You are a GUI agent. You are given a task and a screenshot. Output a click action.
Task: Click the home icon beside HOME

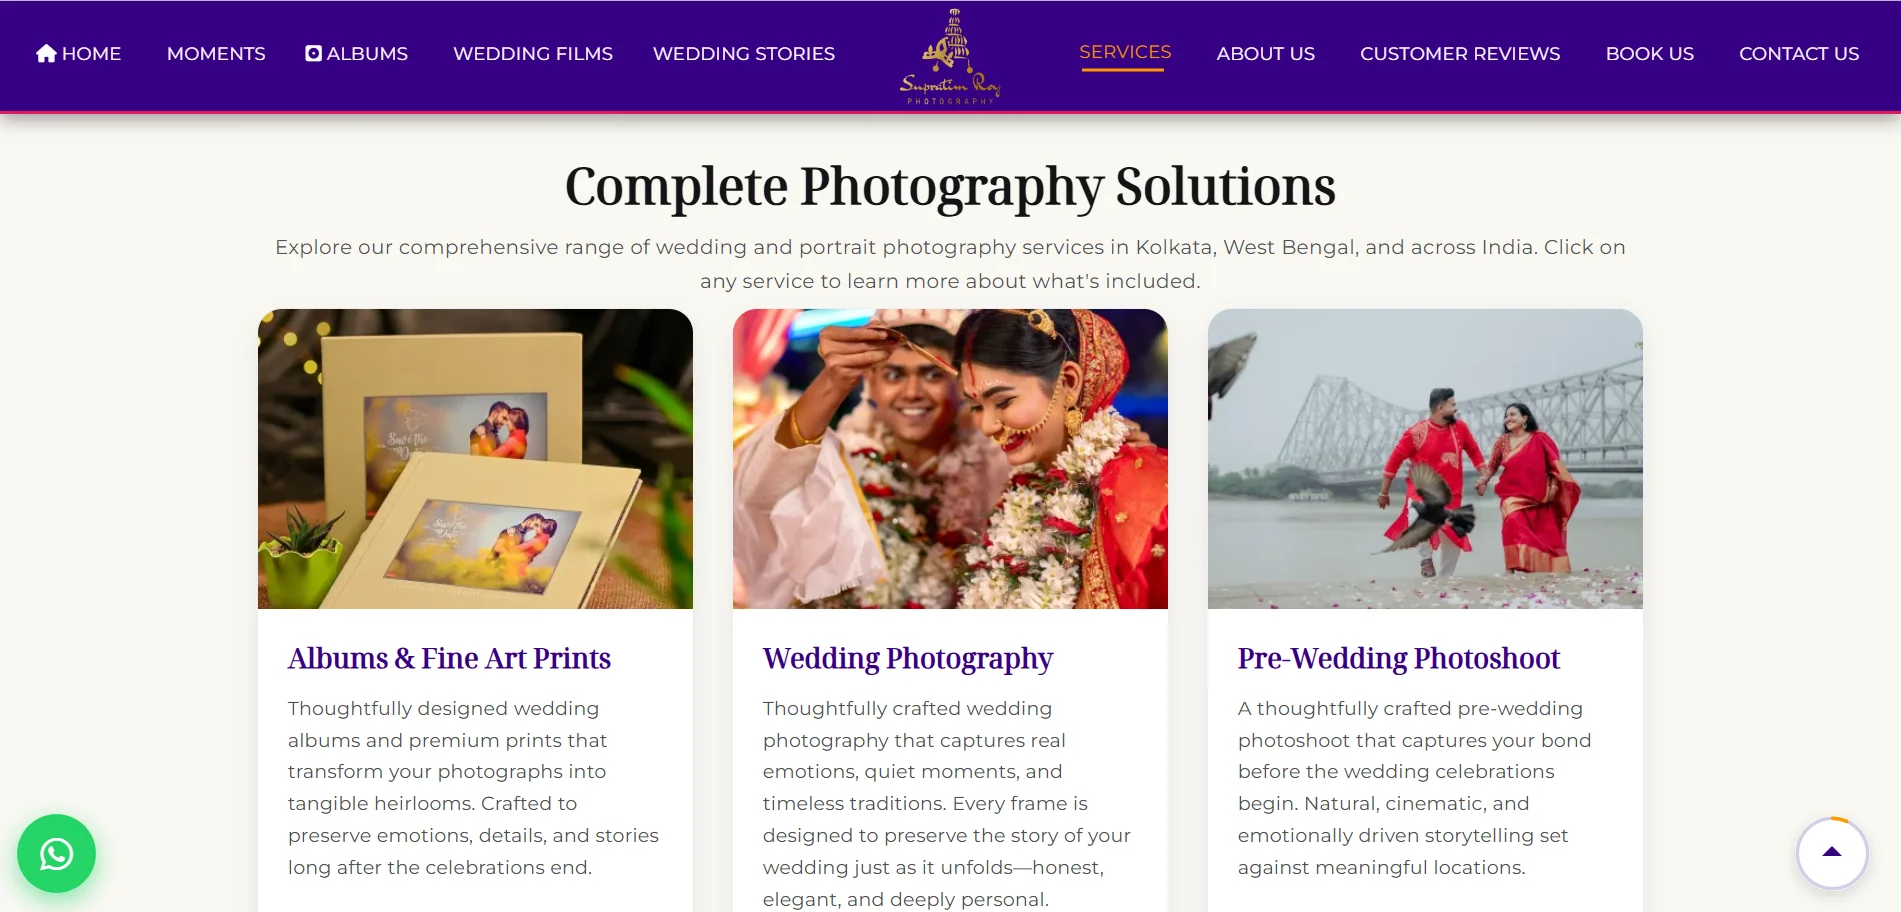(x=46, y=53)
